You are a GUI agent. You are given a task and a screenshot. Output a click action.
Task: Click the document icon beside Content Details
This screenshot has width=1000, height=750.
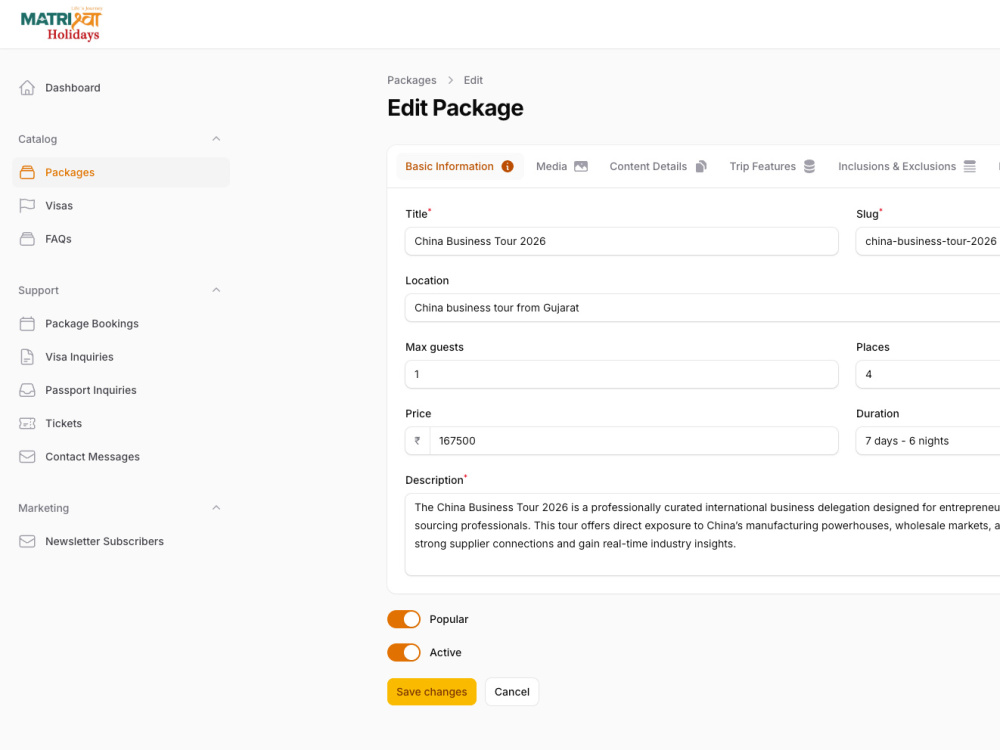[701, 166]
